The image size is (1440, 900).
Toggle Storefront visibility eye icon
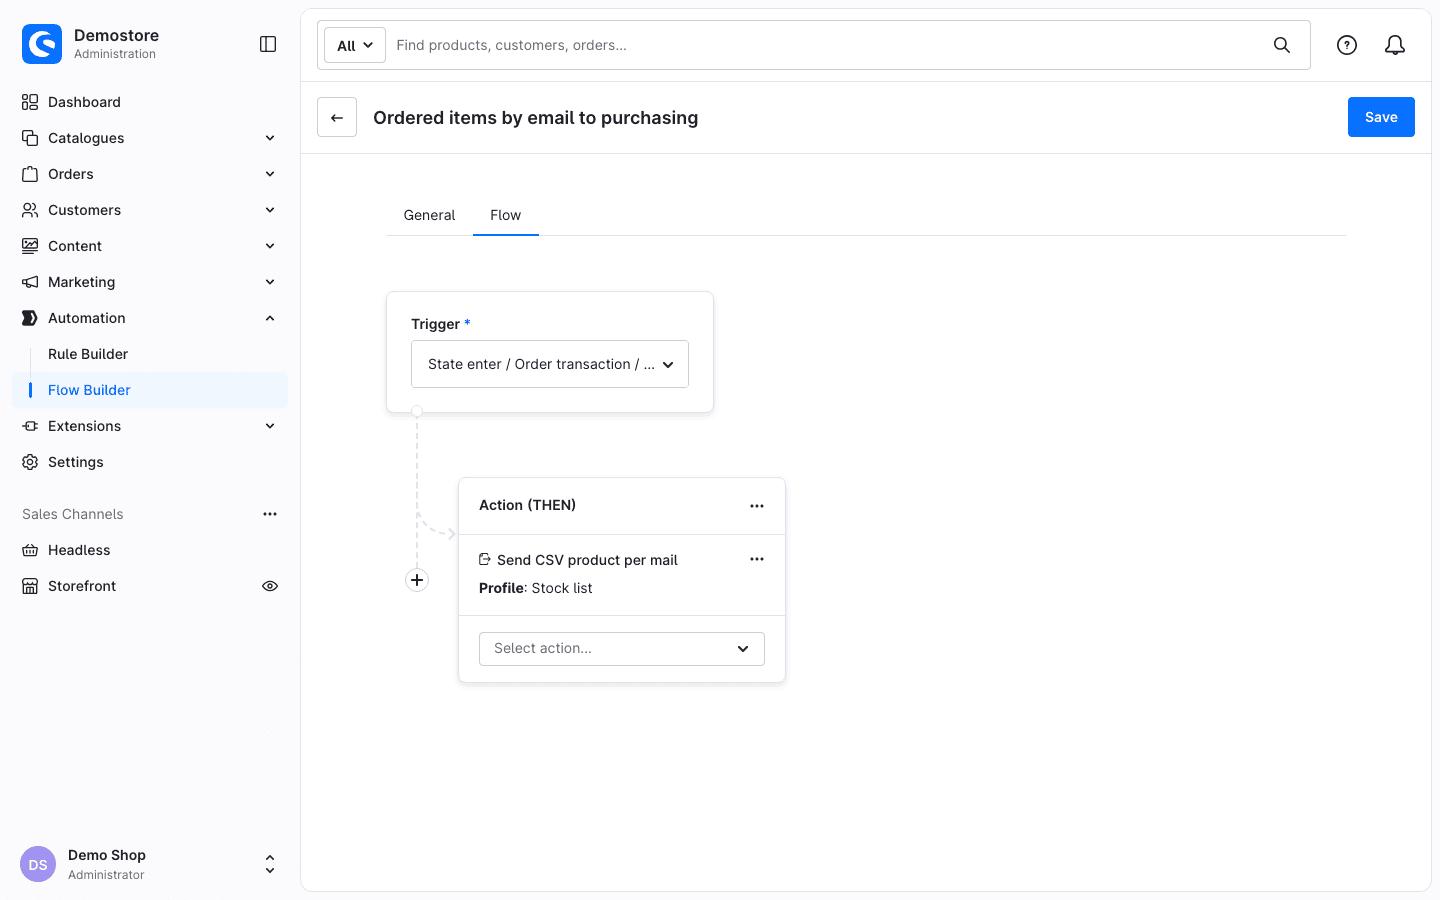(270, 586)
